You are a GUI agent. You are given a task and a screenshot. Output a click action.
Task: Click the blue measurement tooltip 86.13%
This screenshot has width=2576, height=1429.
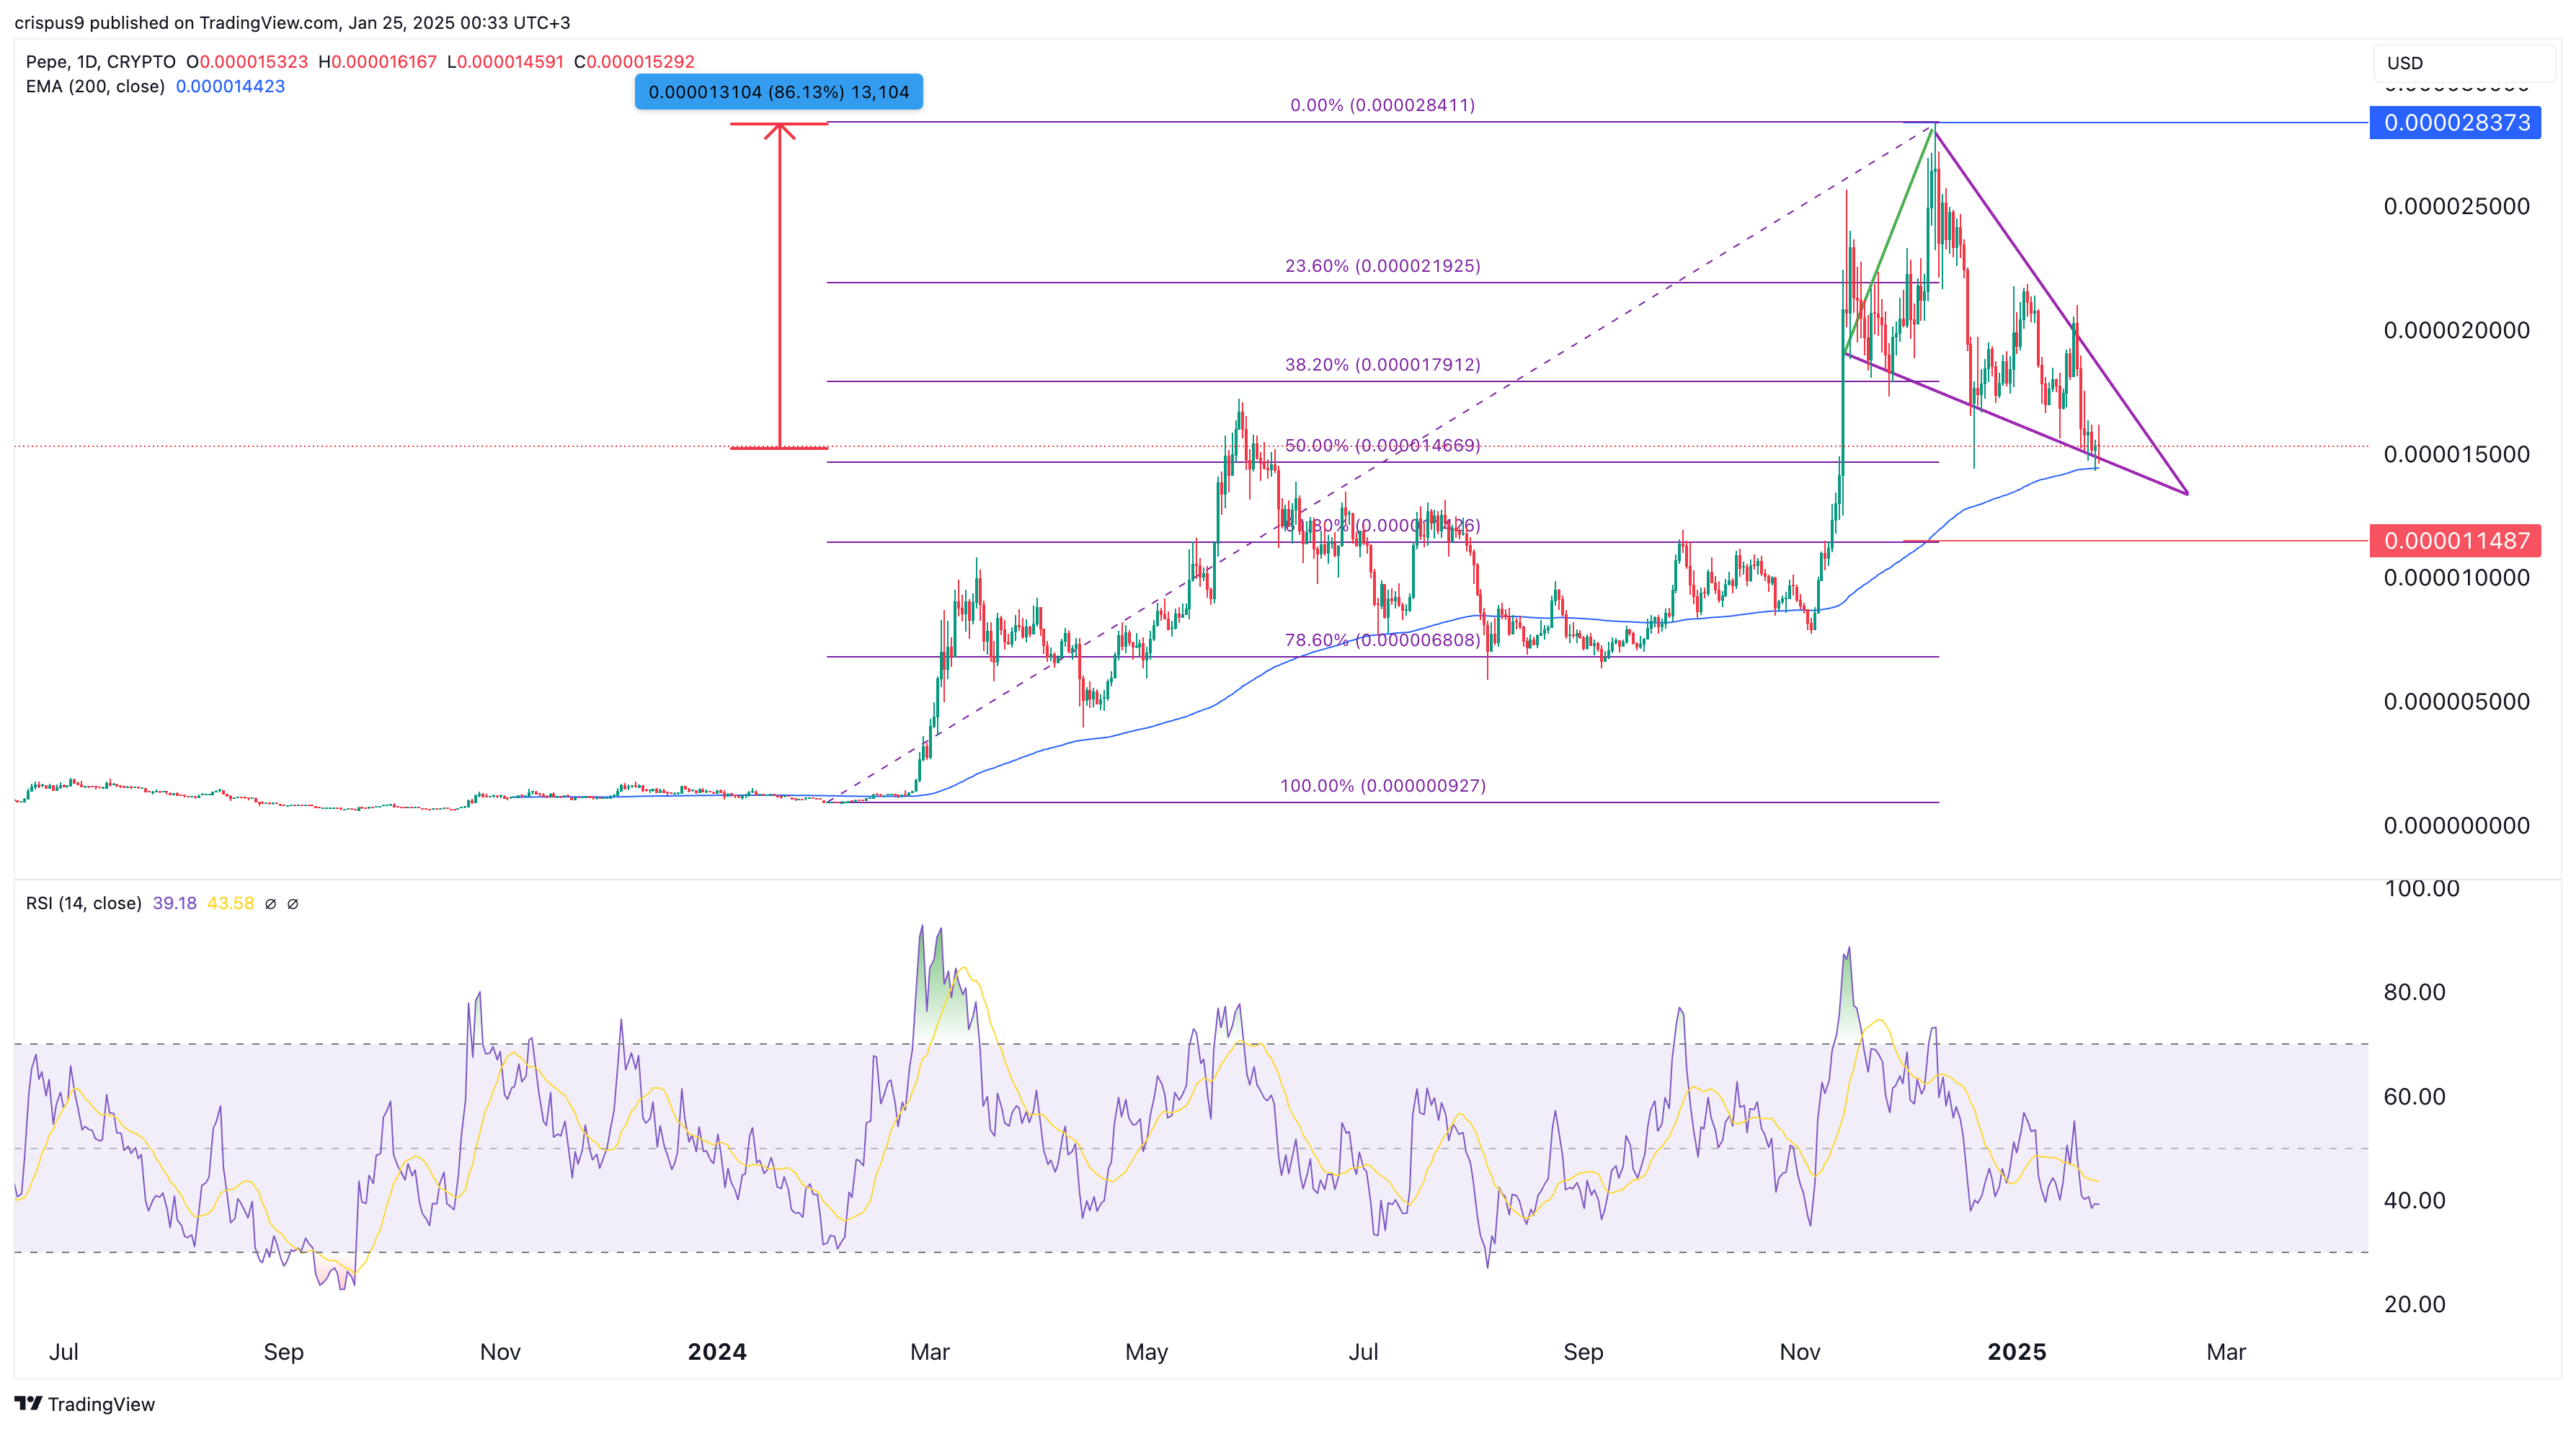coord(779,92)
